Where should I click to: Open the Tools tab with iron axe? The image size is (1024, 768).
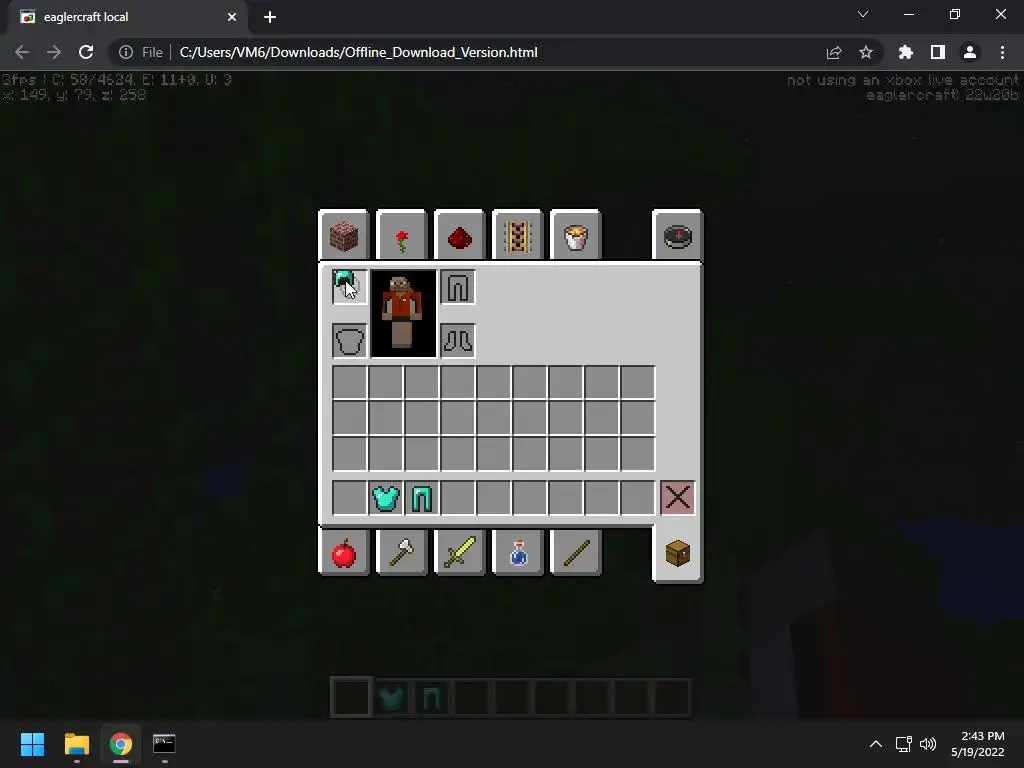point(402,552)
